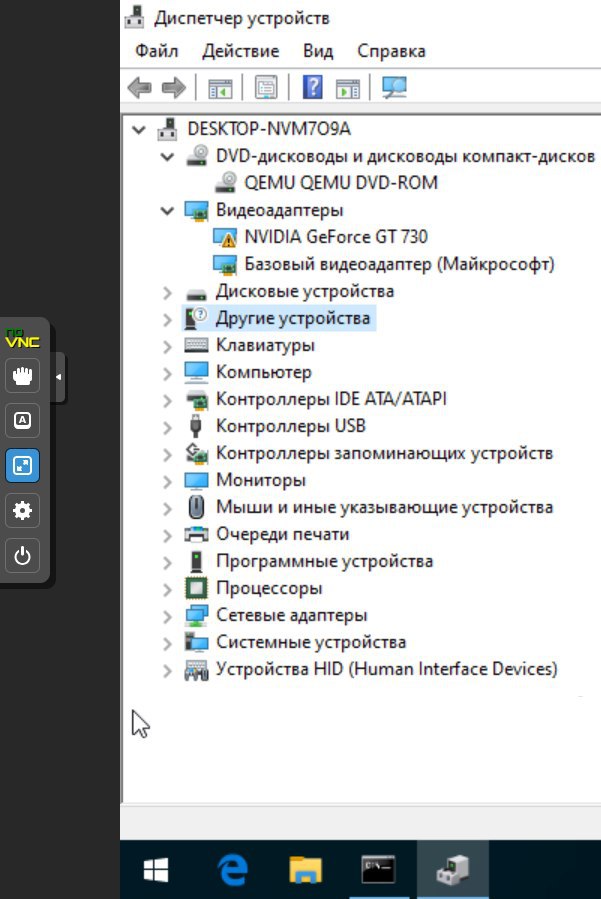Click the Очереди печати printer icon
Viewport: 601px width, 899px height.
196,534
